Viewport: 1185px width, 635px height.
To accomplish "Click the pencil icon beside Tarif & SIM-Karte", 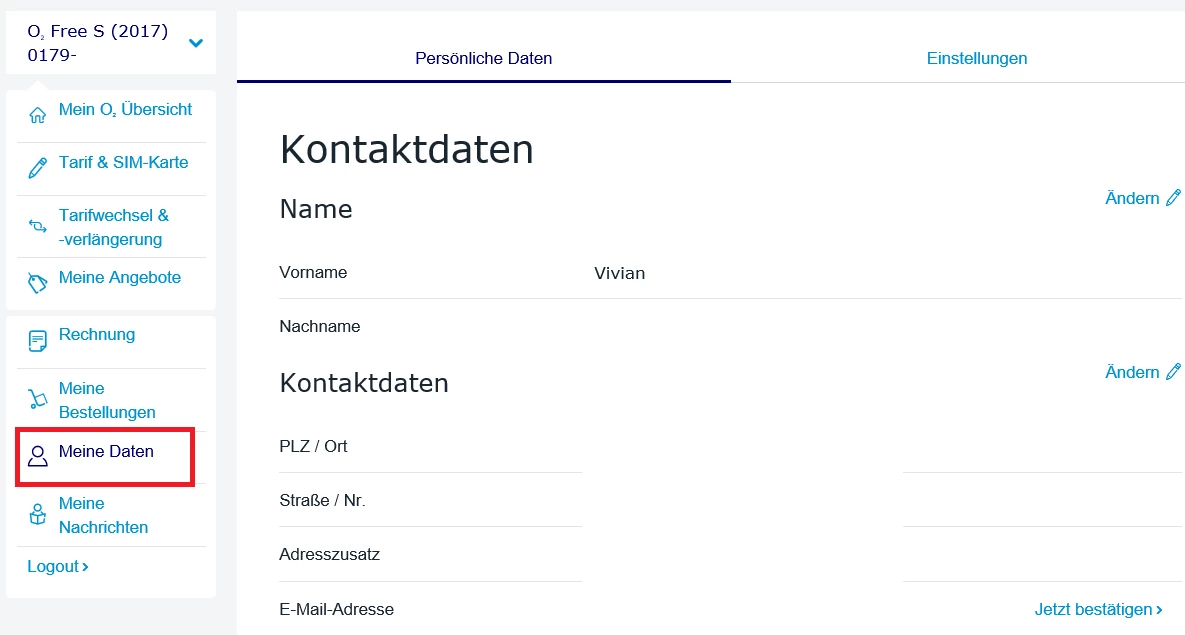I will click(x=38, y=168).
